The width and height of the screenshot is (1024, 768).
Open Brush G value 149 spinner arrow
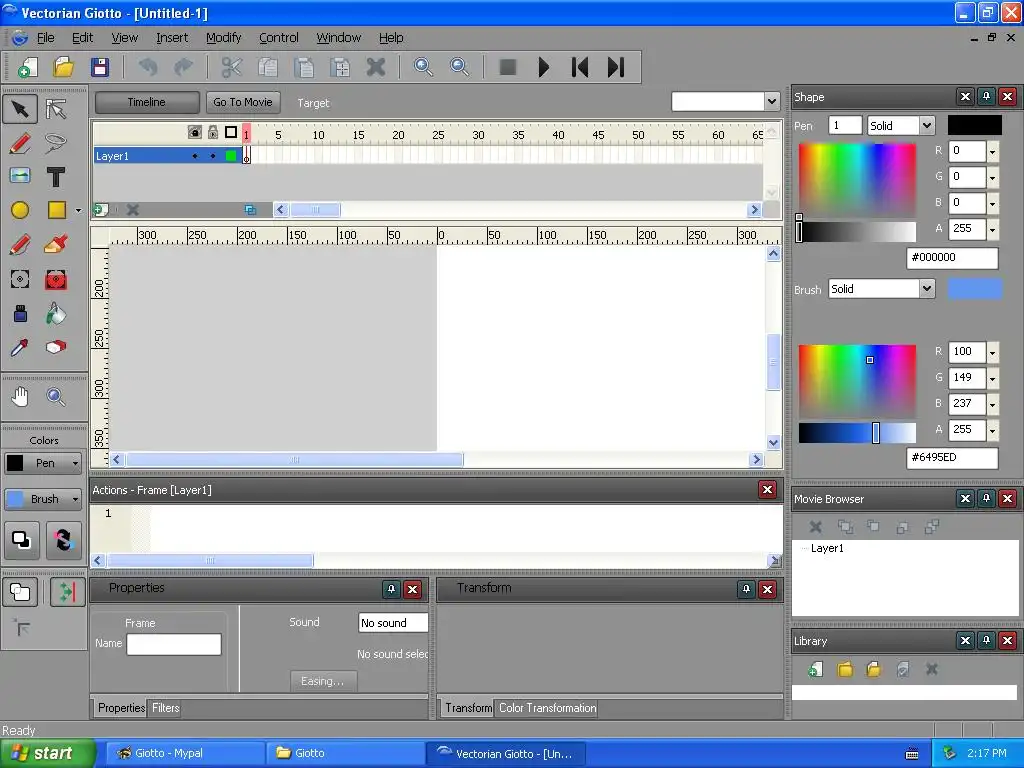pyautogui.click(x=992, y=379)
